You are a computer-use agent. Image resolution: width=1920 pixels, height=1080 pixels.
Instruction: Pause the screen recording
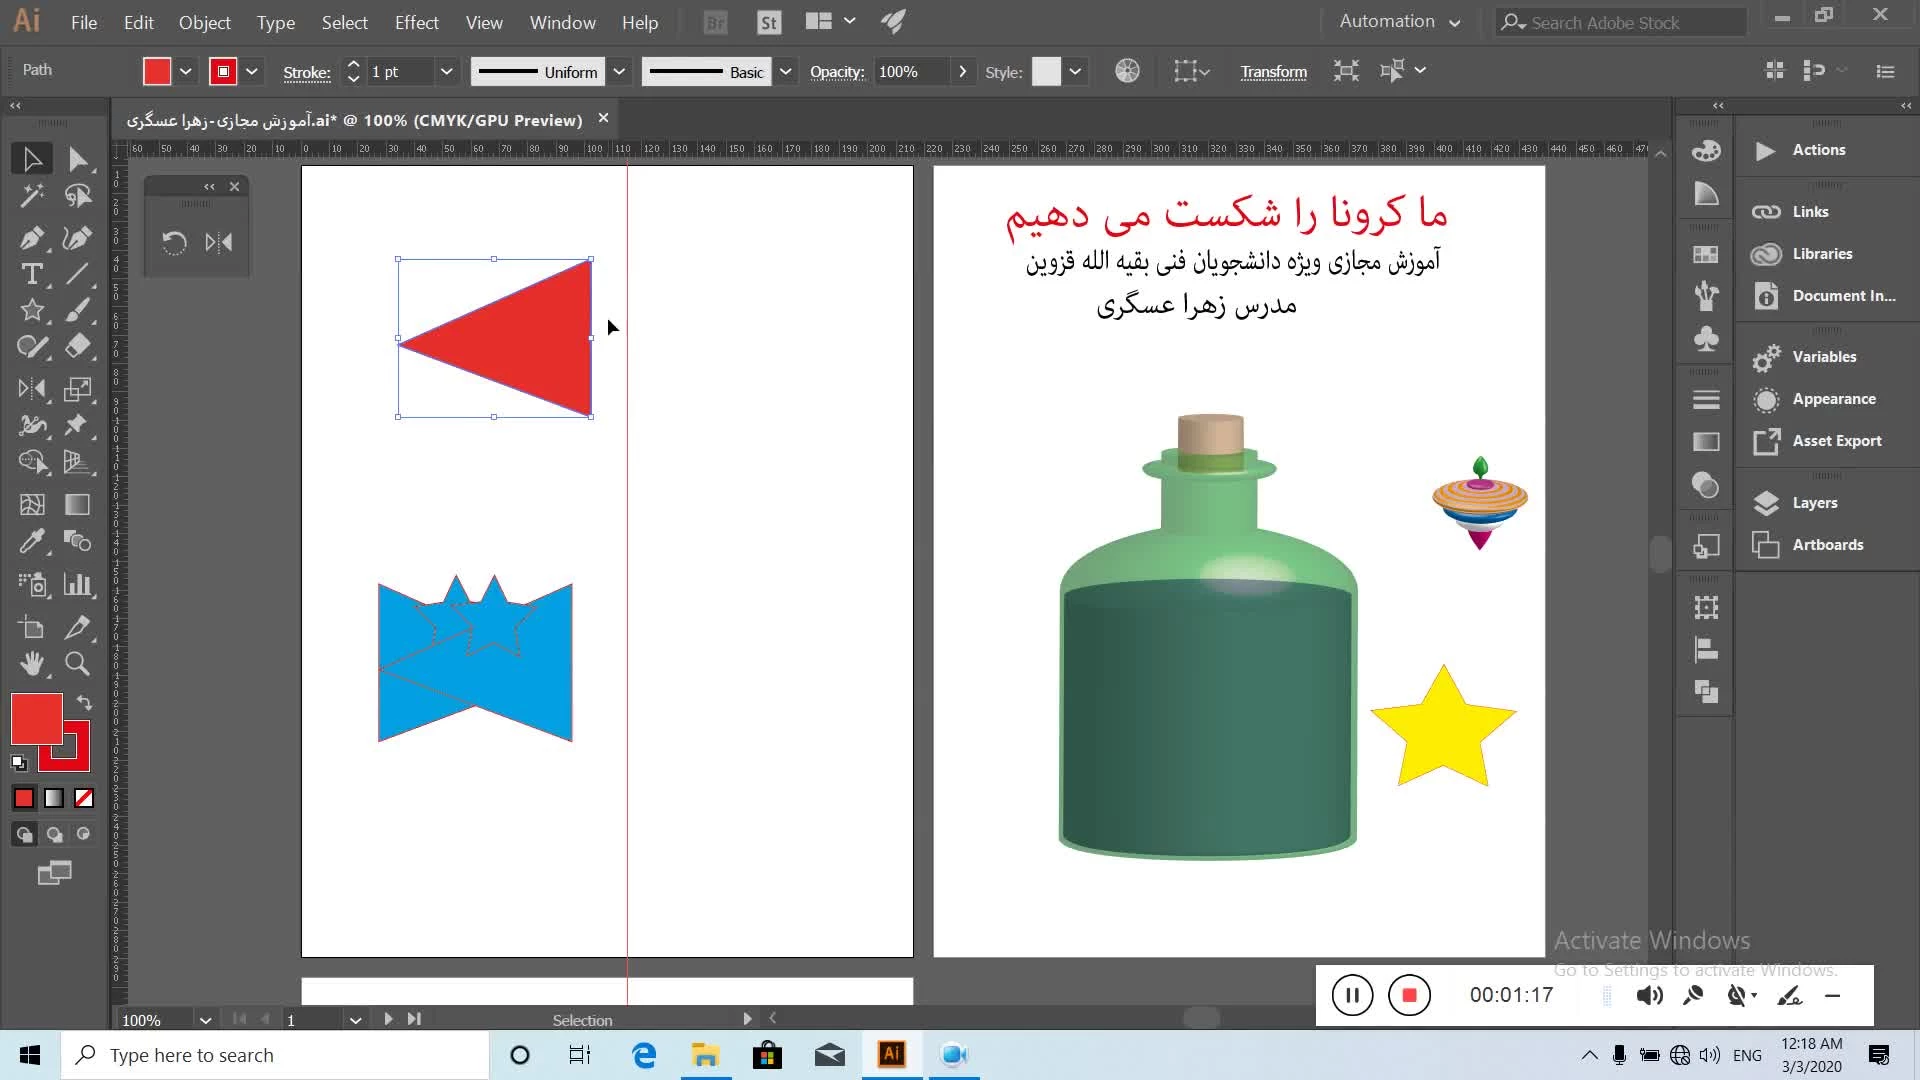point(1352,995)
